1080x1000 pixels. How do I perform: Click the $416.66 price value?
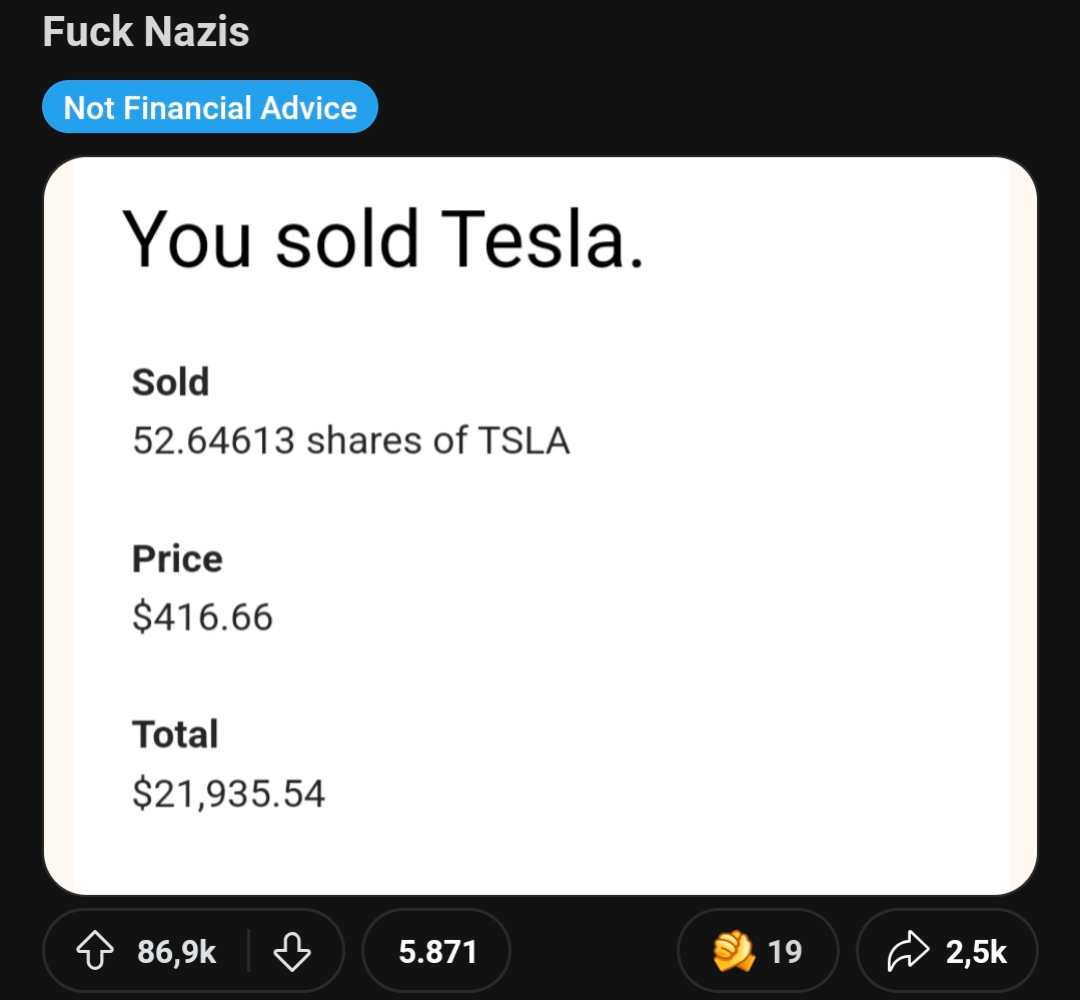pos(202,616)
